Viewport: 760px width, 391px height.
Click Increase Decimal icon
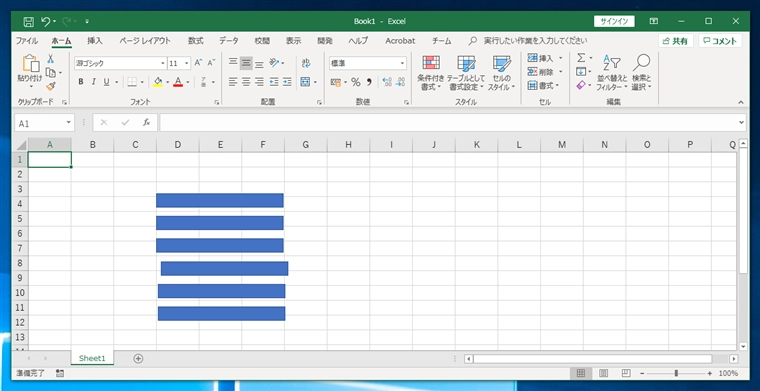[387, 82]
